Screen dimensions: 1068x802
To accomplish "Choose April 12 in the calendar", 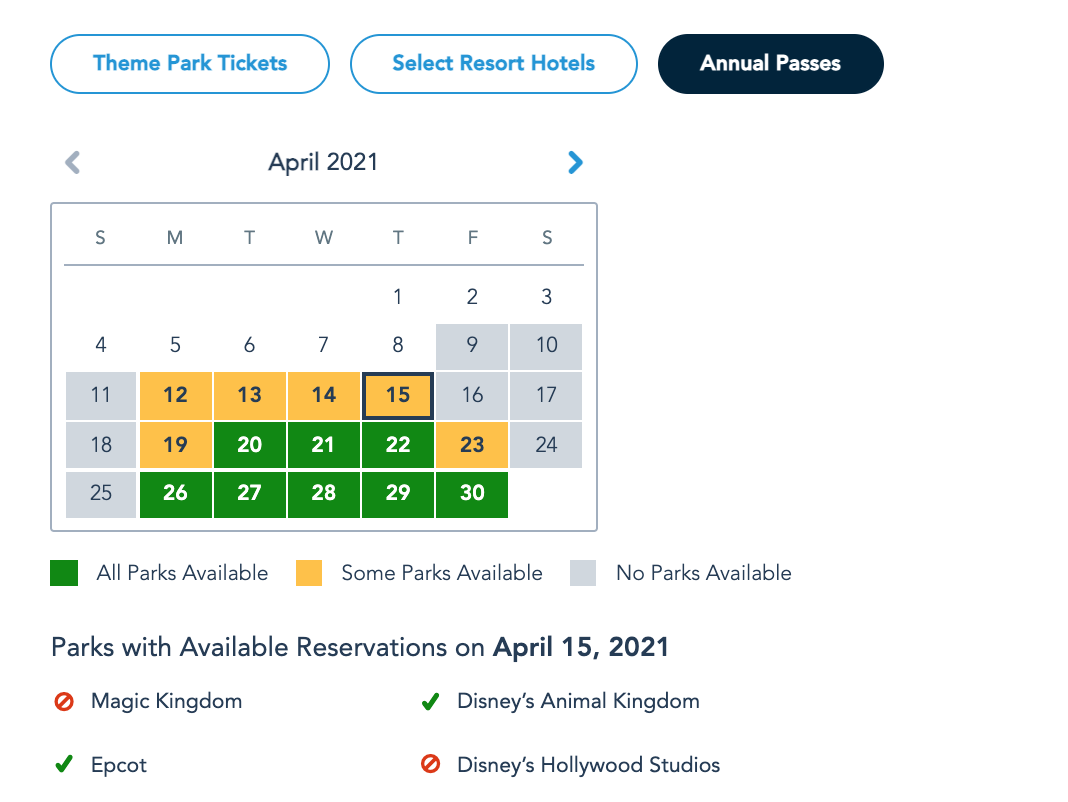I will 175,395.
